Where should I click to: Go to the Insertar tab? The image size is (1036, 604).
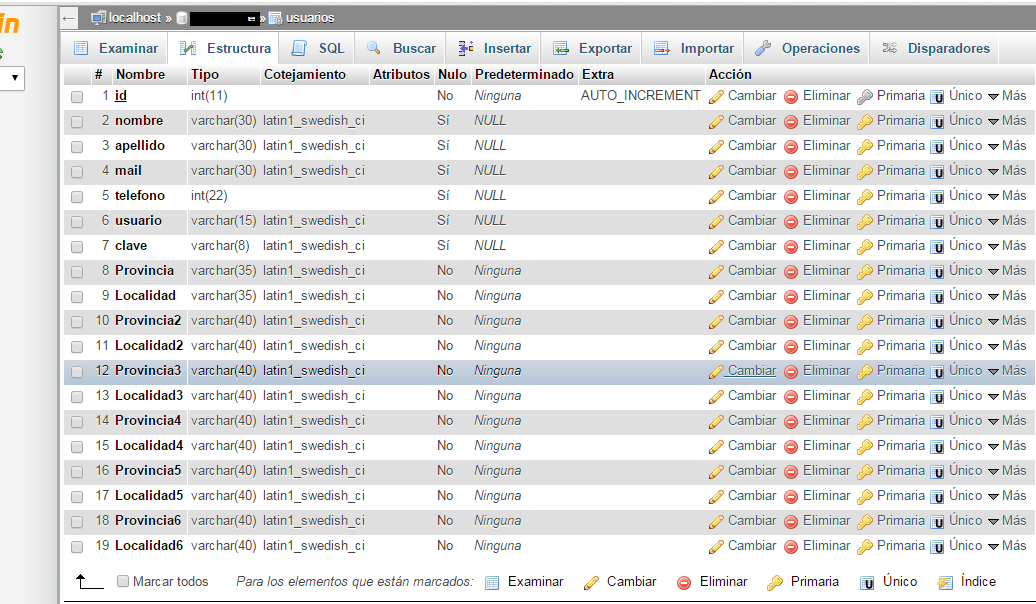[494, 48]
